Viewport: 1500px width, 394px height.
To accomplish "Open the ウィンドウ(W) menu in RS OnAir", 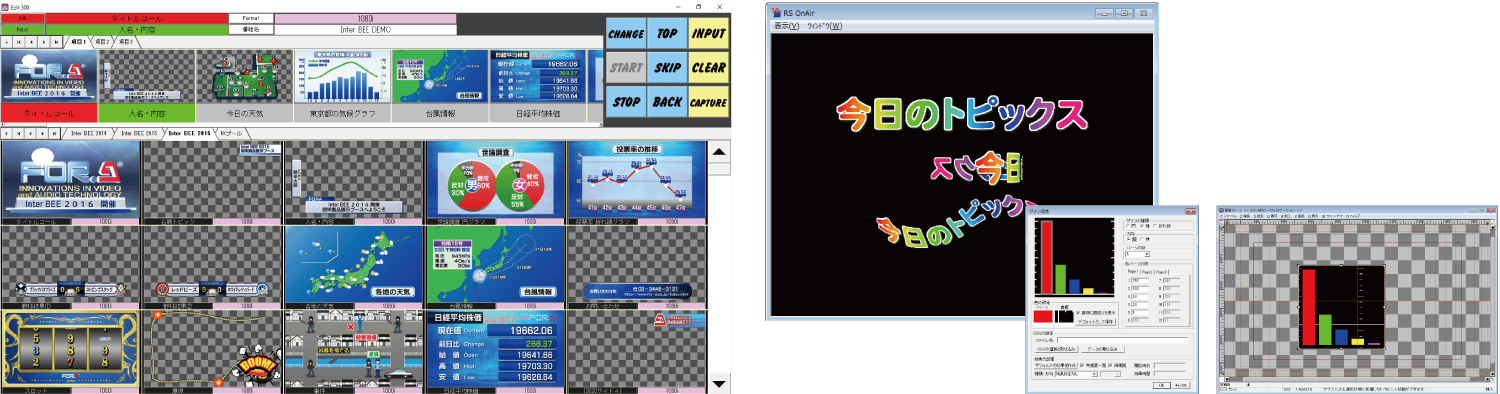I will tap(824, 25).
